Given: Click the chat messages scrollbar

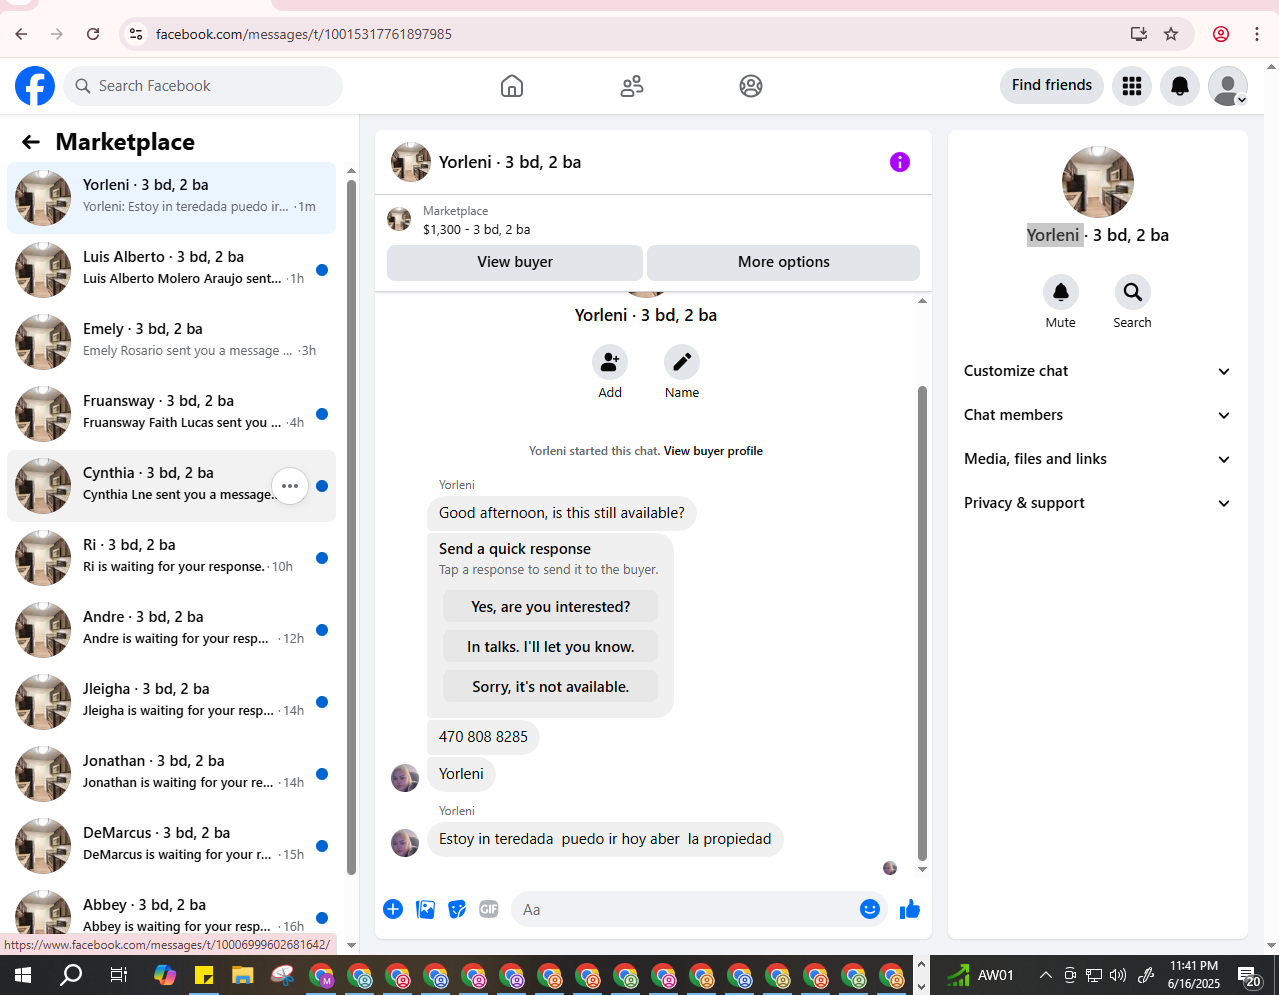Looking at the screenshot, I should click(x=922, y=623).
